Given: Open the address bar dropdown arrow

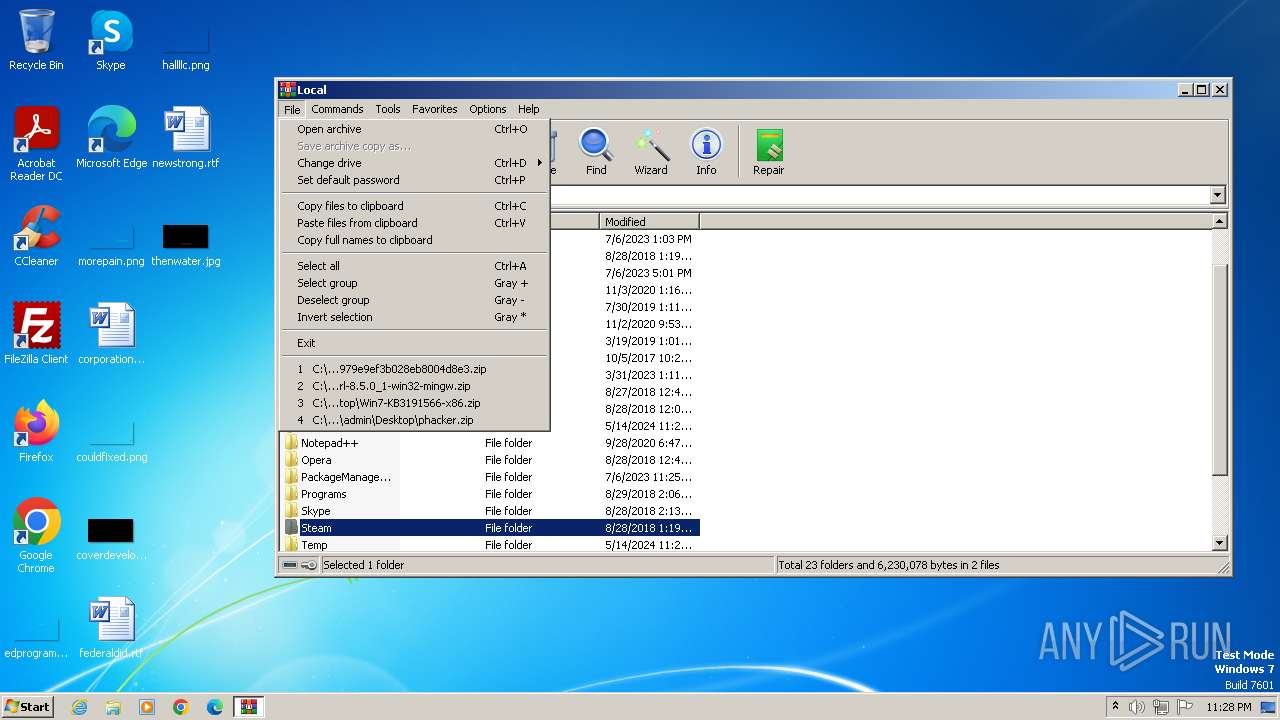Looking at the screenshot, I should point(1218,195).
